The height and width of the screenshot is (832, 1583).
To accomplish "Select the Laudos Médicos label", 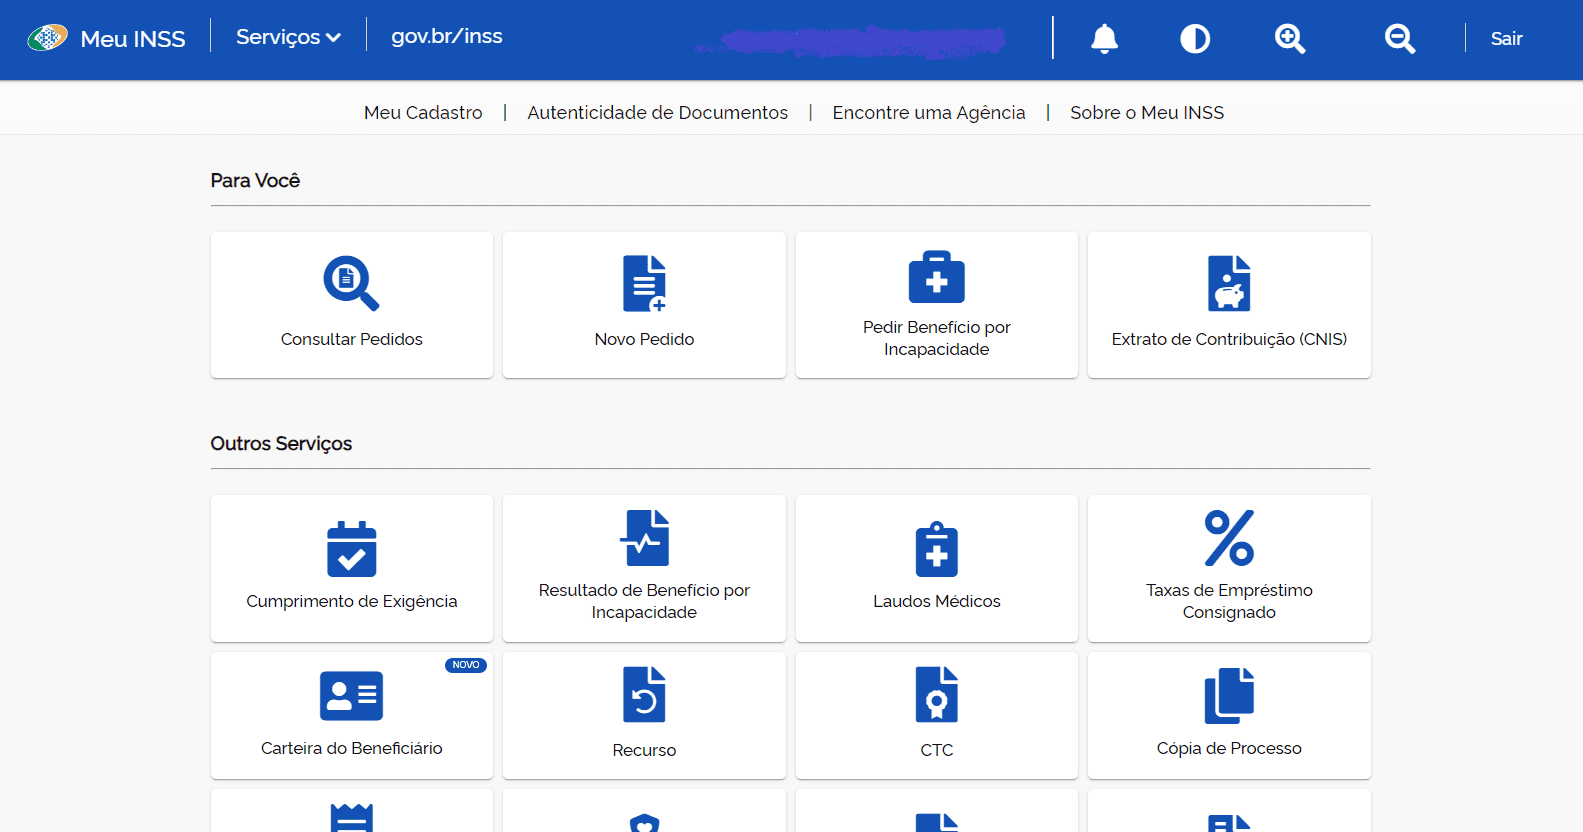I will pos(937,602).
